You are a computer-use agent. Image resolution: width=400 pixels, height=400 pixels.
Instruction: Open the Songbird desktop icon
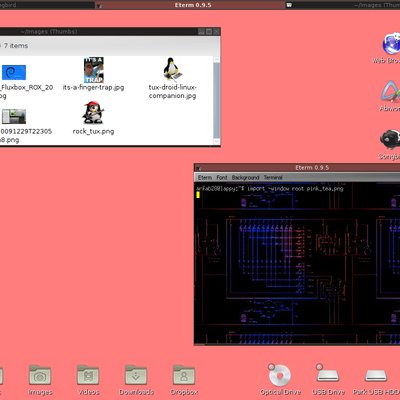coord(390,139)
